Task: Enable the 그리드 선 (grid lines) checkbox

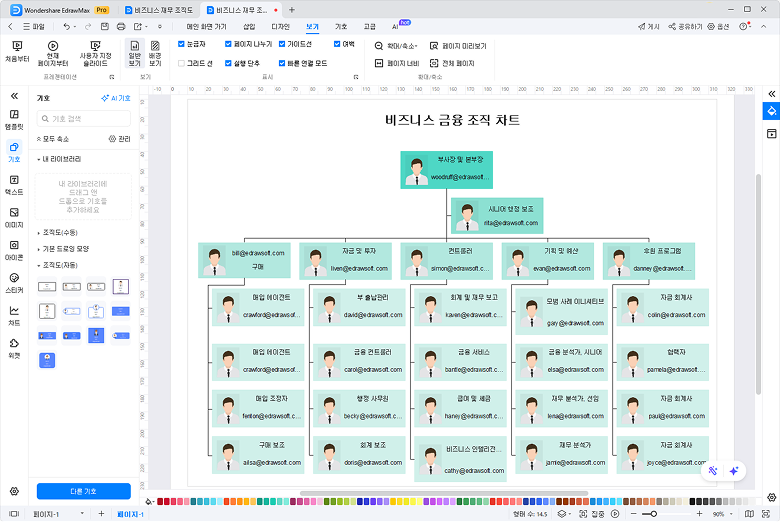Action: (180, 63)
